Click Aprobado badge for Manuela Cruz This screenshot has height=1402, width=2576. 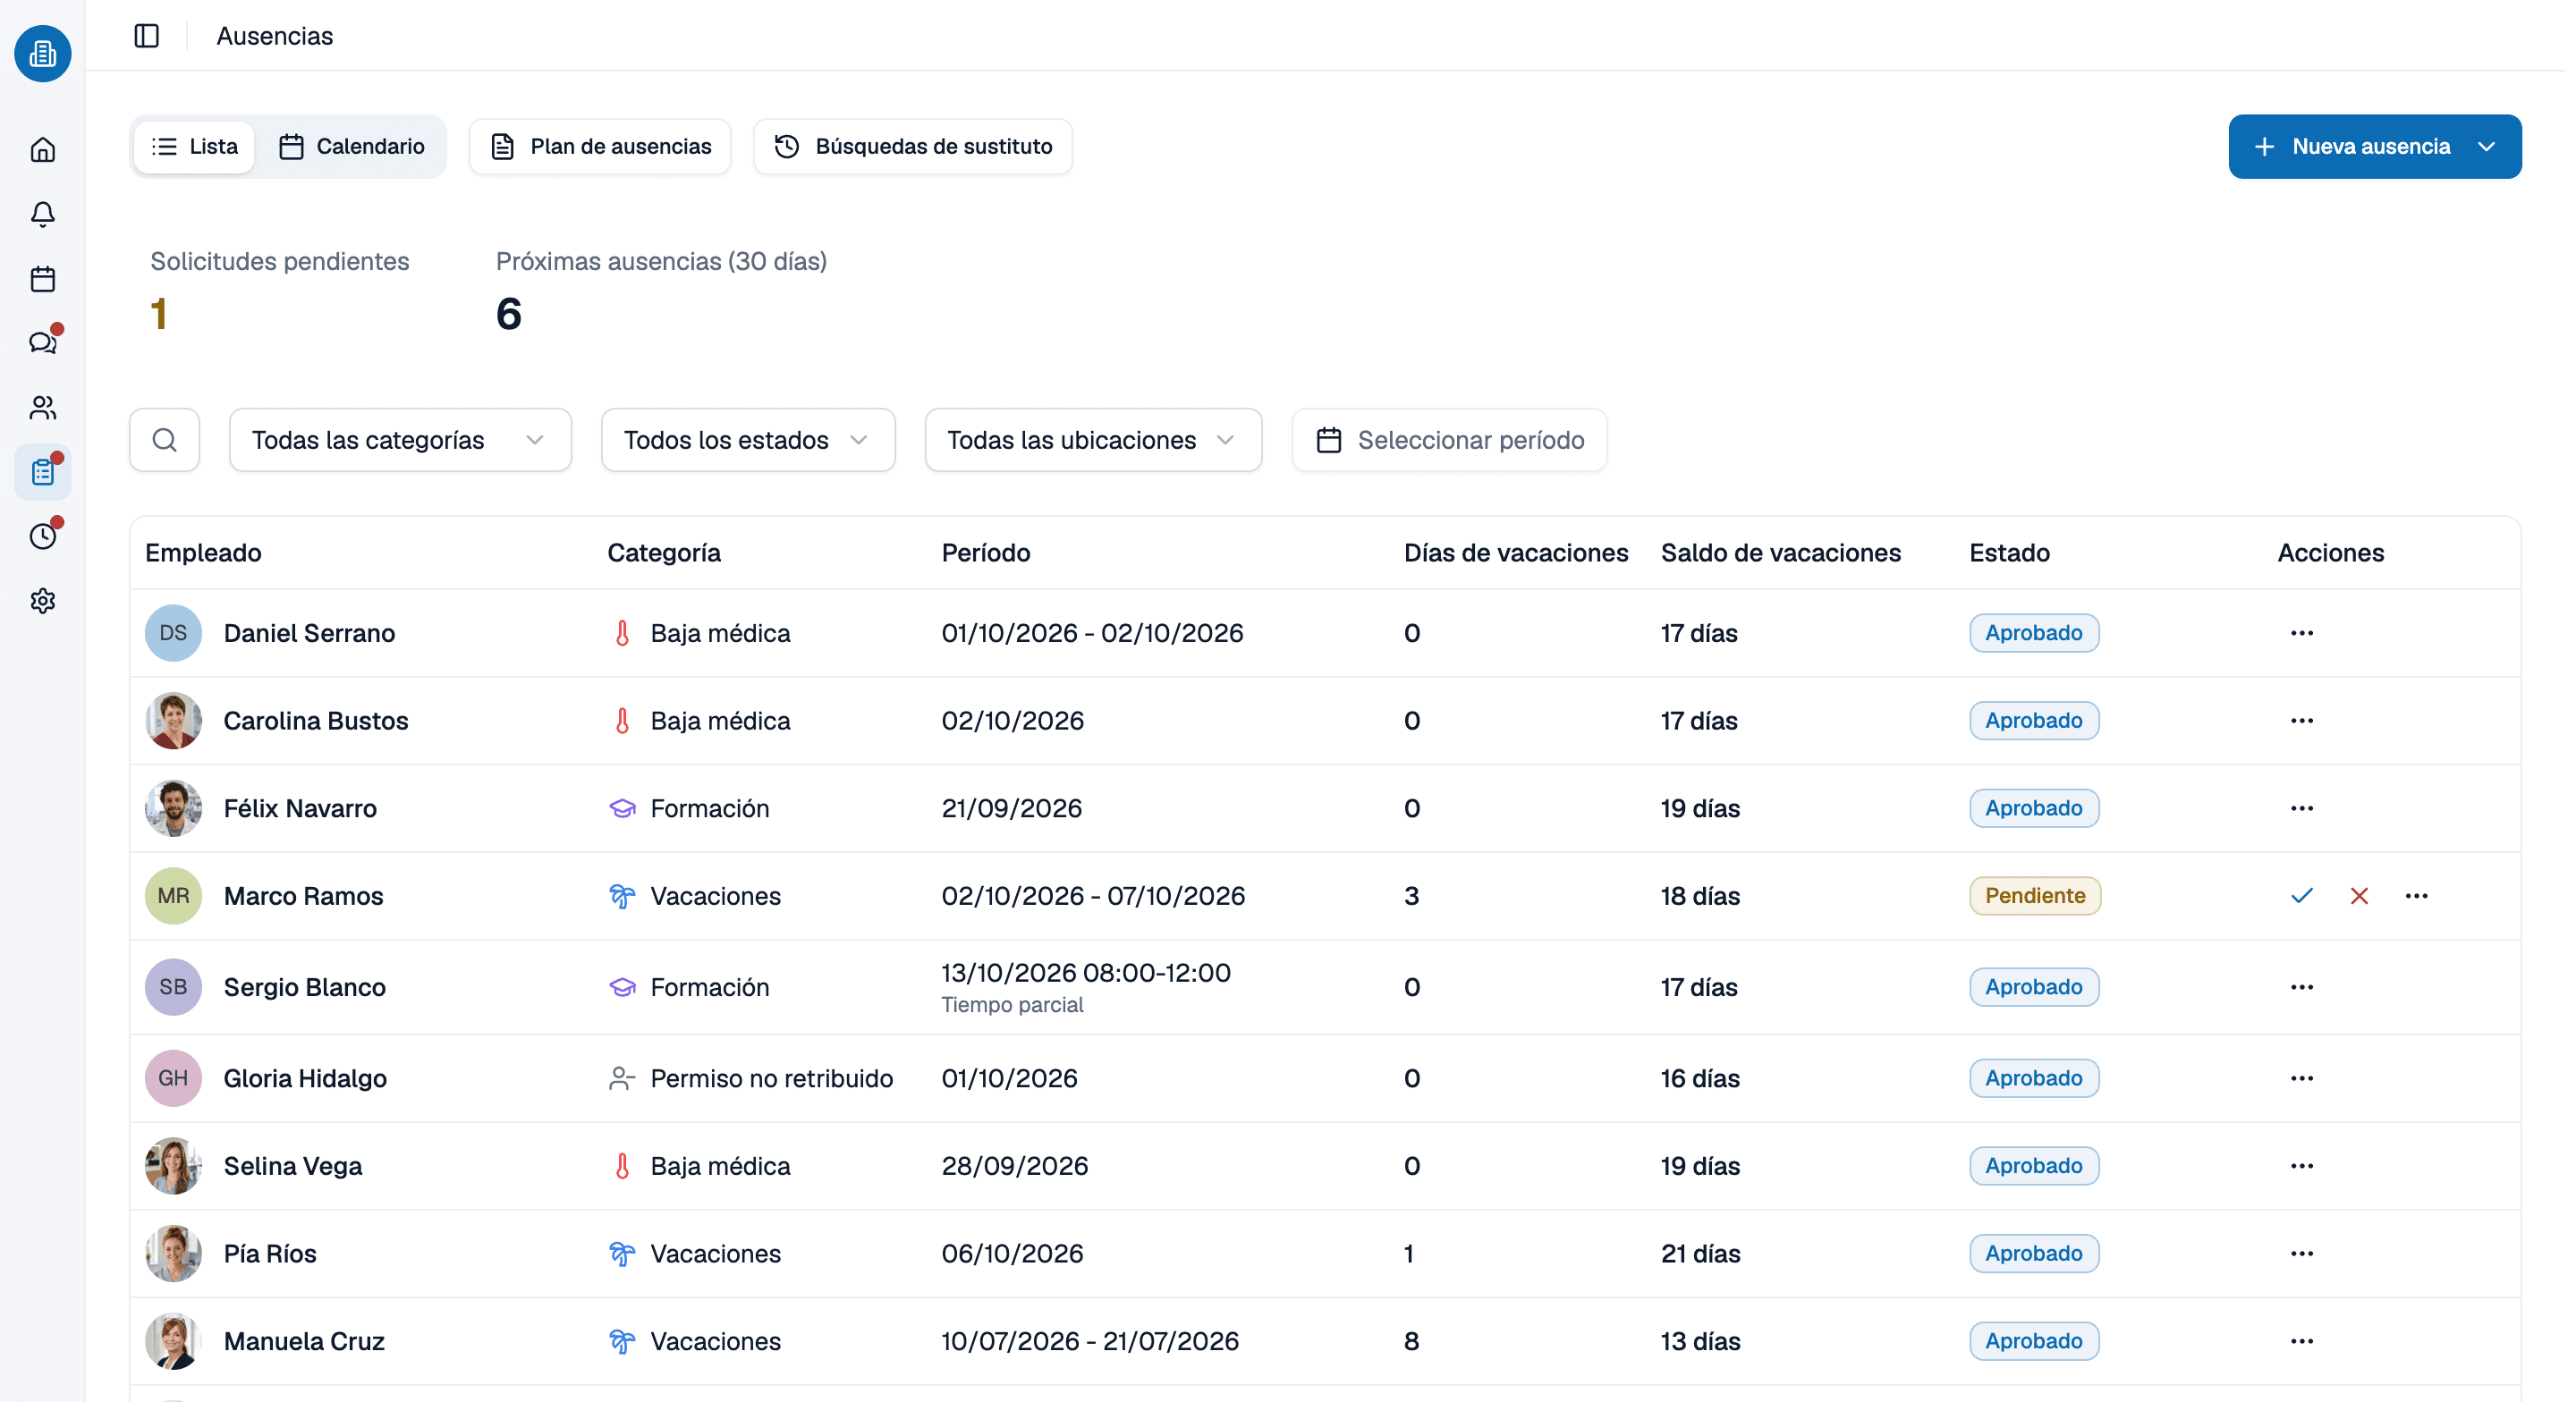pos(2034,1341)
